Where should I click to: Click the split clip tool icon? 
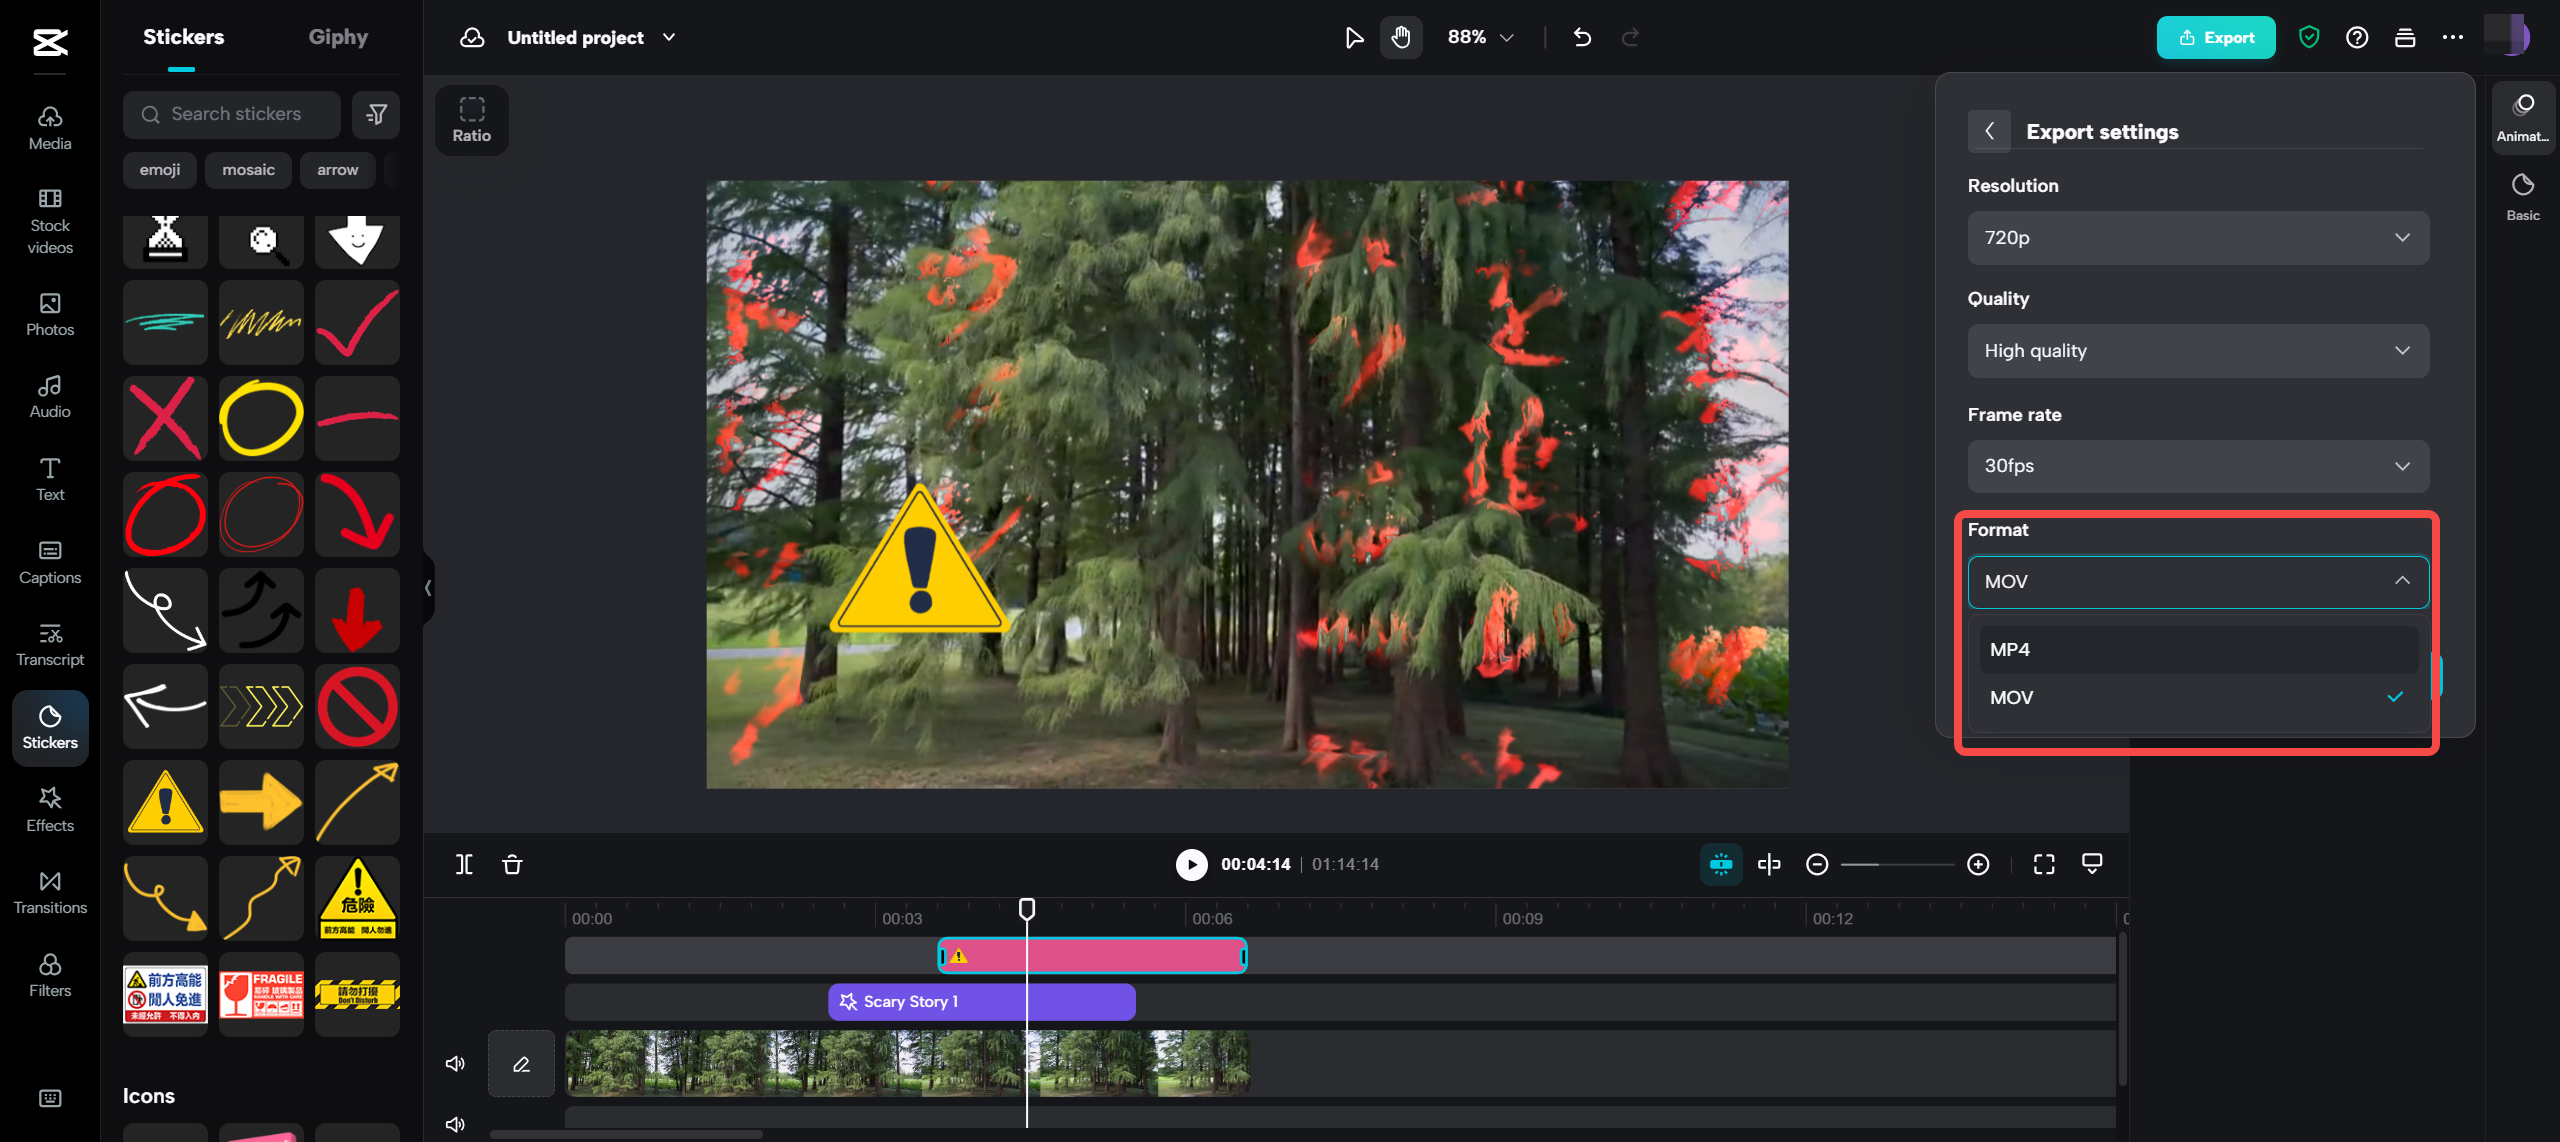coord(464,864)
